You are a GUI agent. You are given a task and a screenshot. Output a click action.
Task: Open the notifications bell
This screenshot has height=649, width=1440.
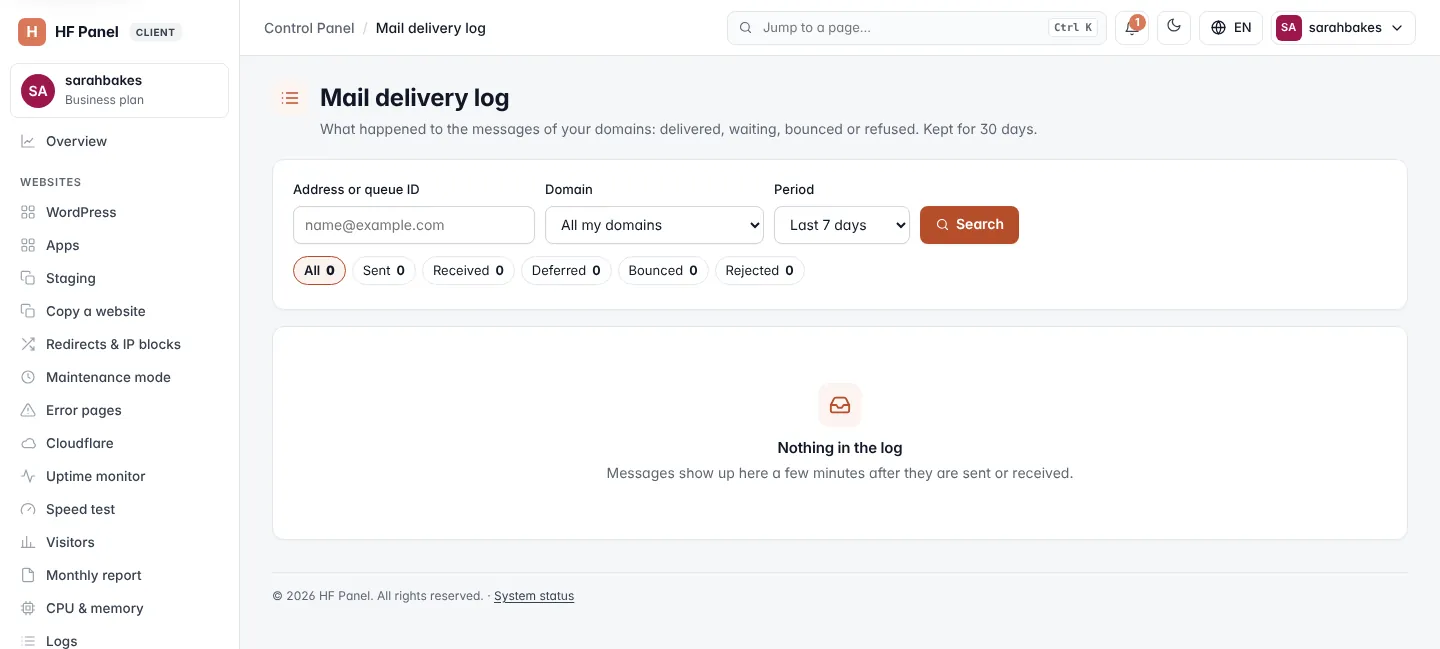1132,28
